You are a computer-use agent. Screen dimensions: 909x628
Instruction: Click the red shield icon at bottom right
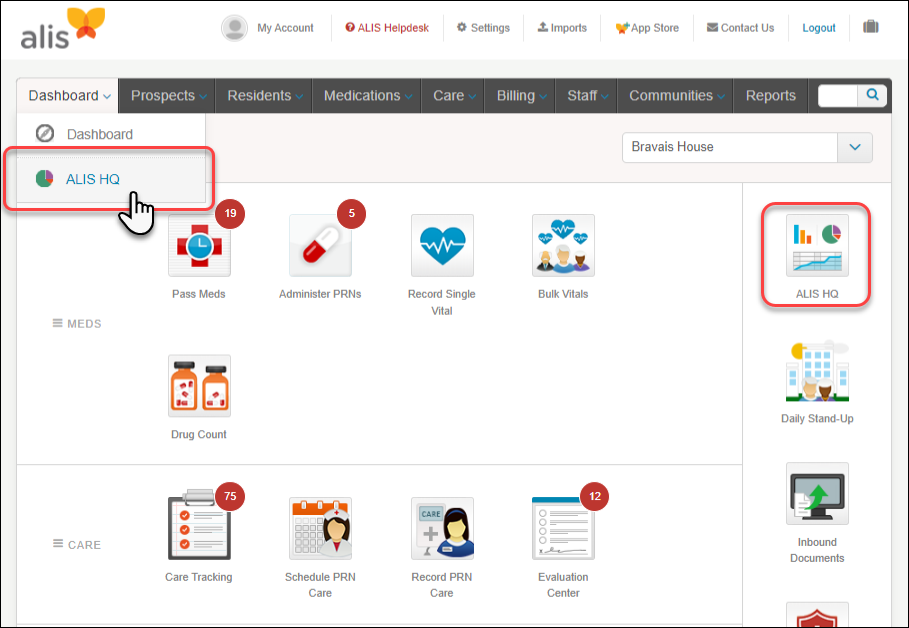coord(817,616)
